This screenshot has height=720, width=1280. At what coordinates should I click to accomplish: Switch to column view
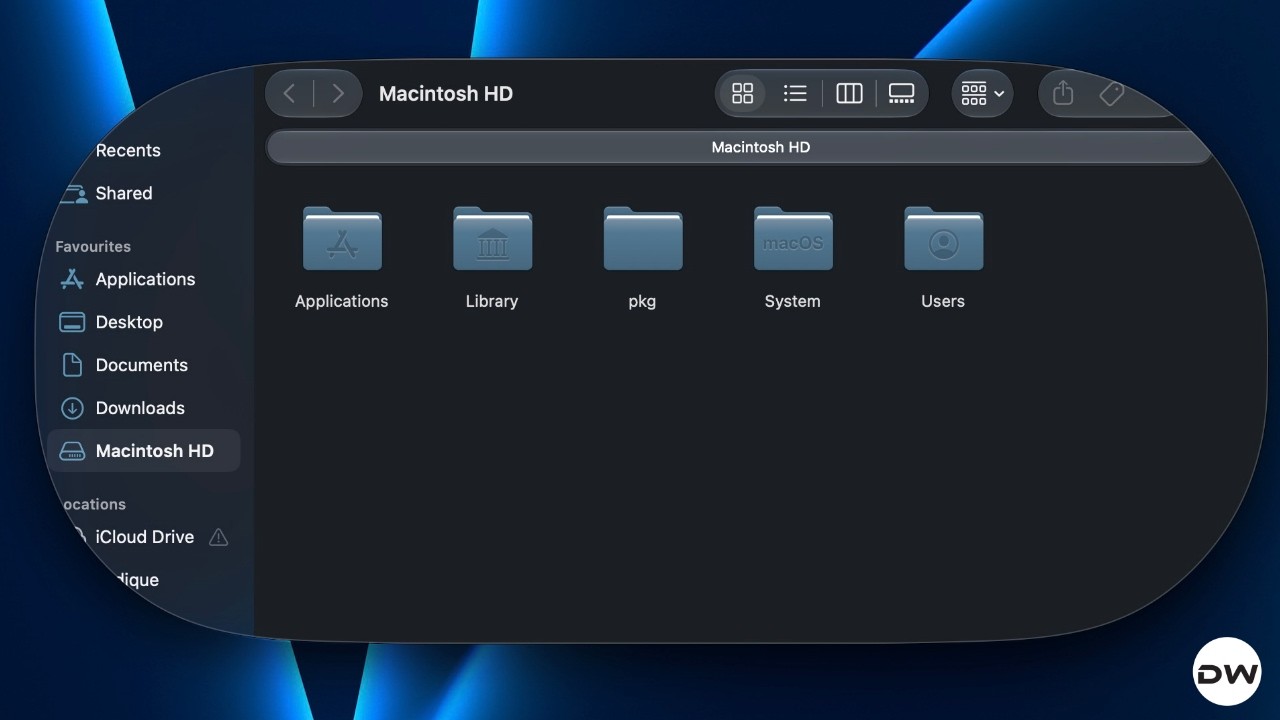tap(849, 94)
